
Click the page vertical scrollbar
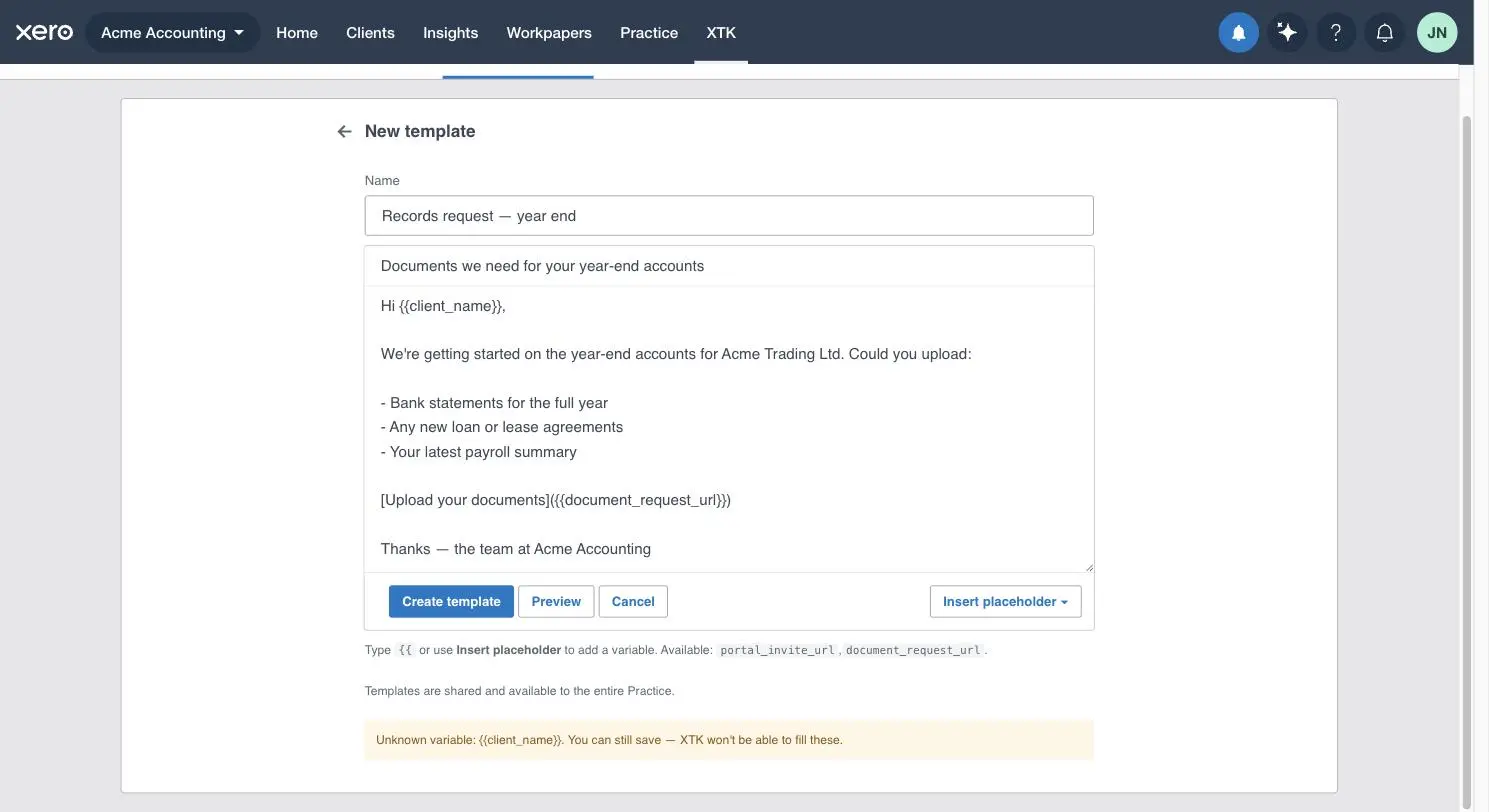1467,460
